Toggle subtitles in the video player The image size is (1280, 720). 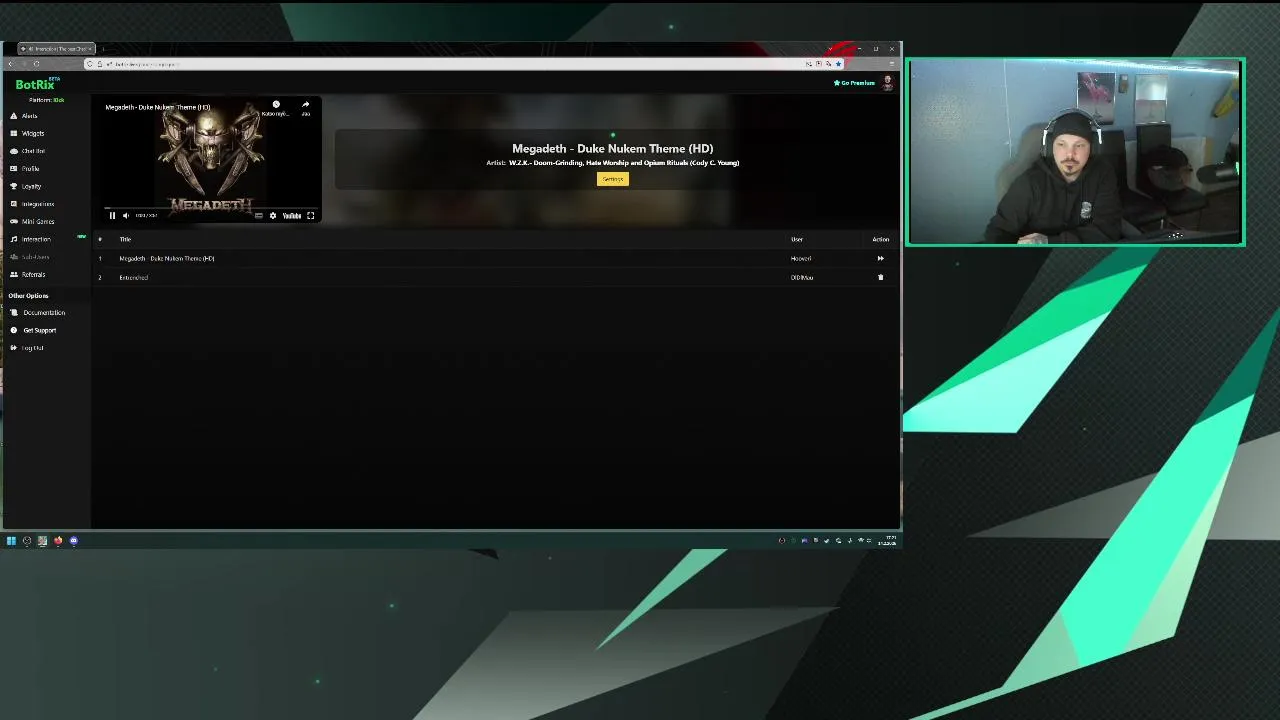(258, 215)
